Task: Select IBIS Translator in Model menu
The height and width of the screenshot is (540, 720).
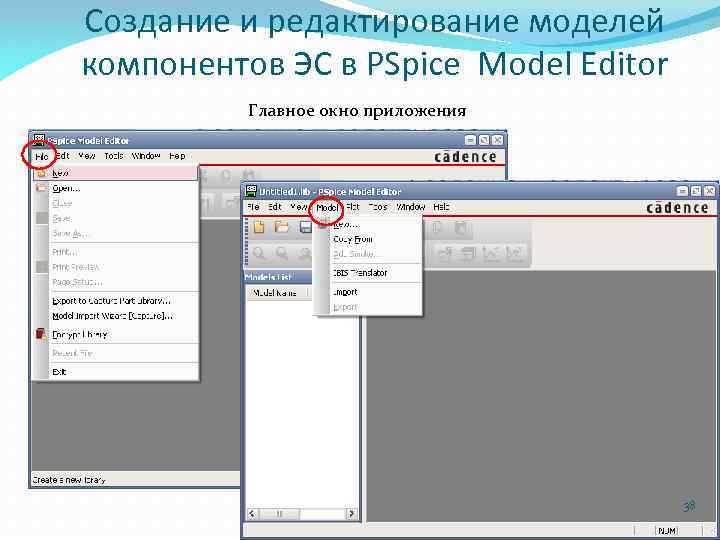Action: 368,273
